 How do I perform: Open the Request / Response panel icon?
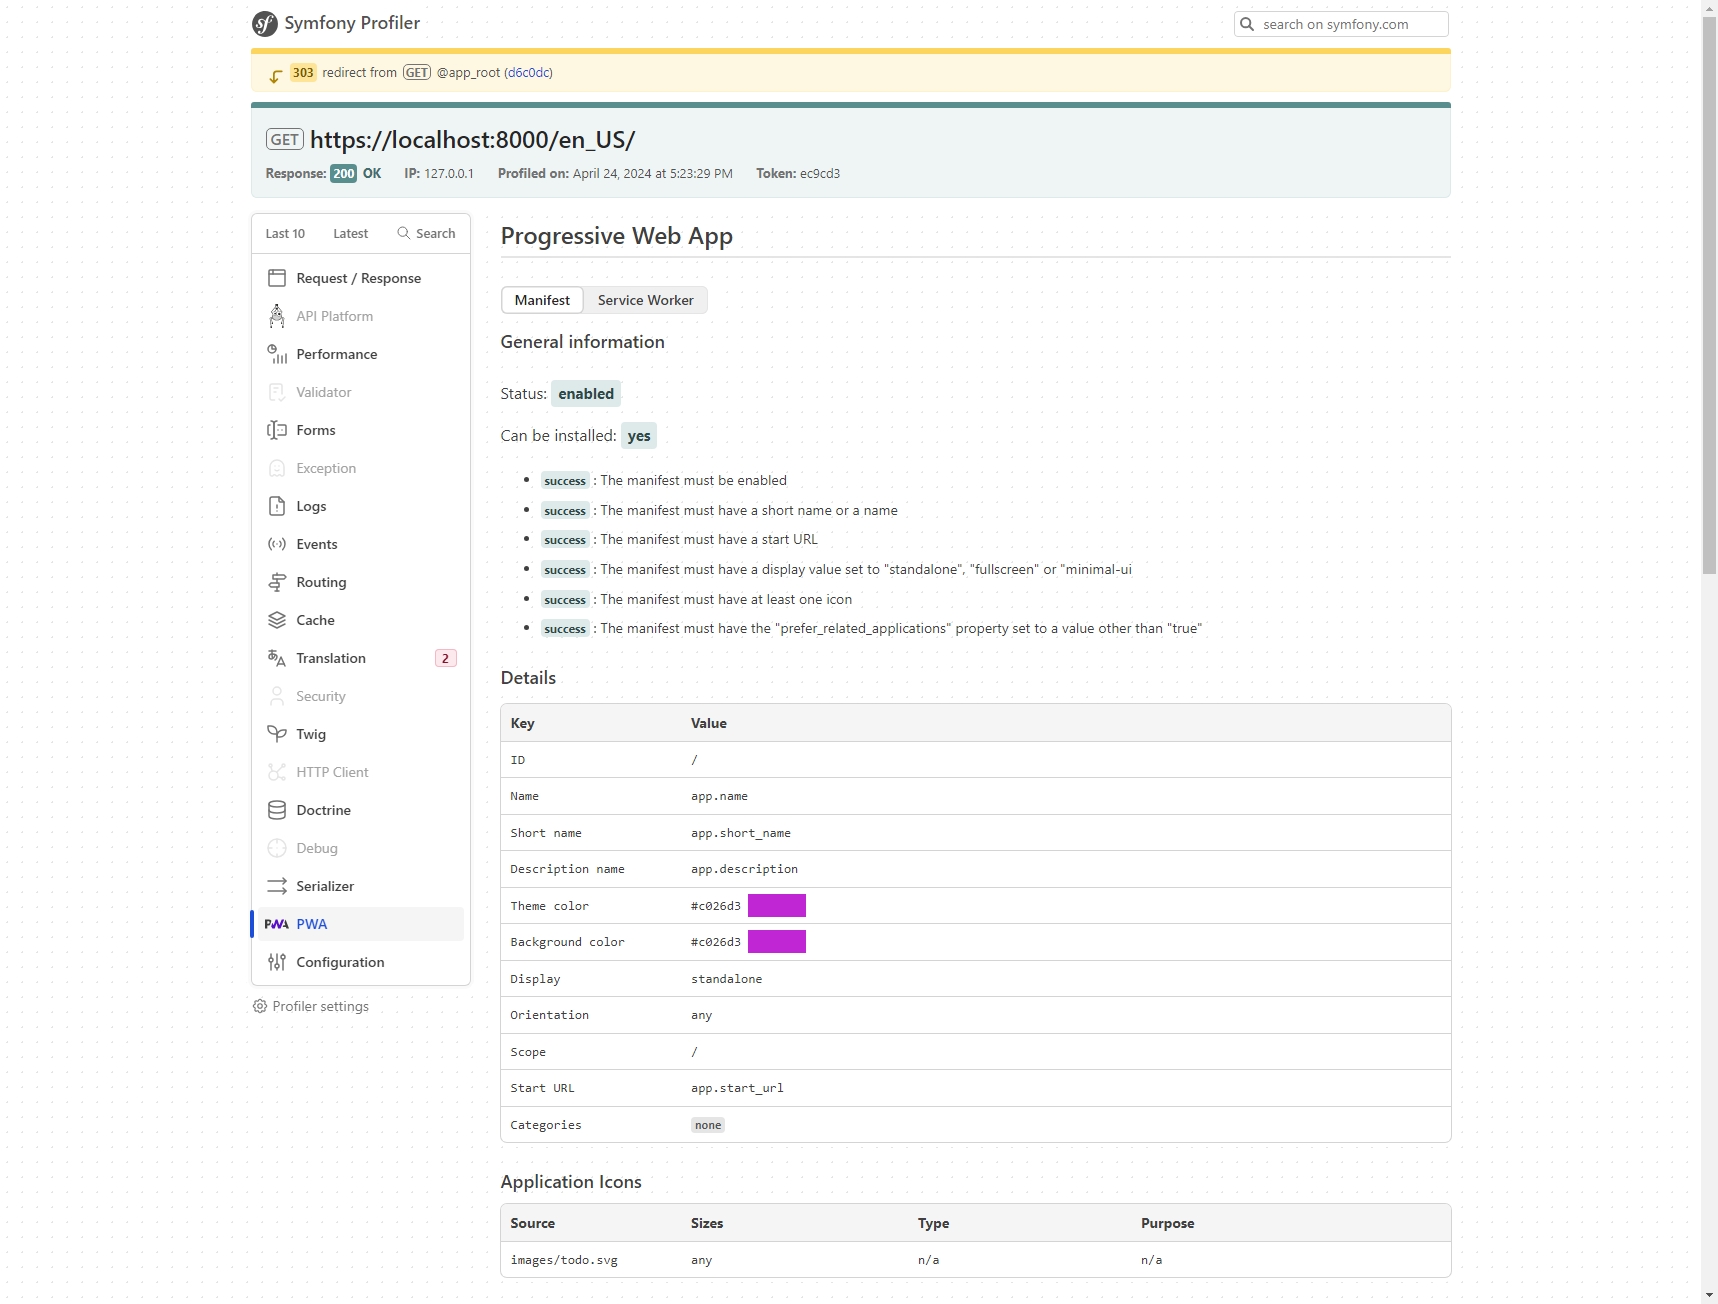pyautogui.click(x=277, y=278)
